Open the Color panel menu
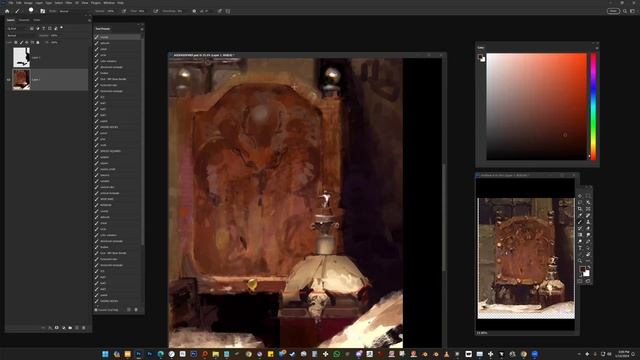This screenshot has width=640, height=360. tap(597, 48)
